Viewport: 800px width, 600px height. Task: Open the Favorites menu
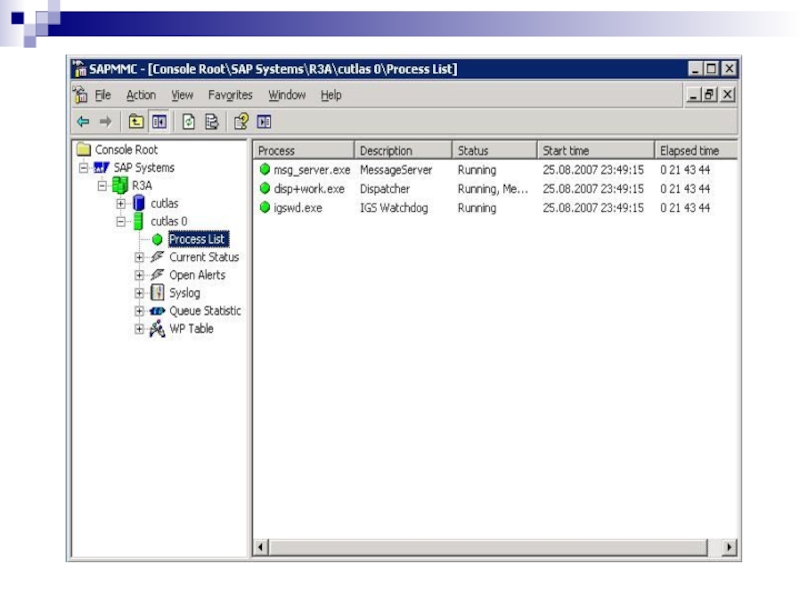(230, 95)
